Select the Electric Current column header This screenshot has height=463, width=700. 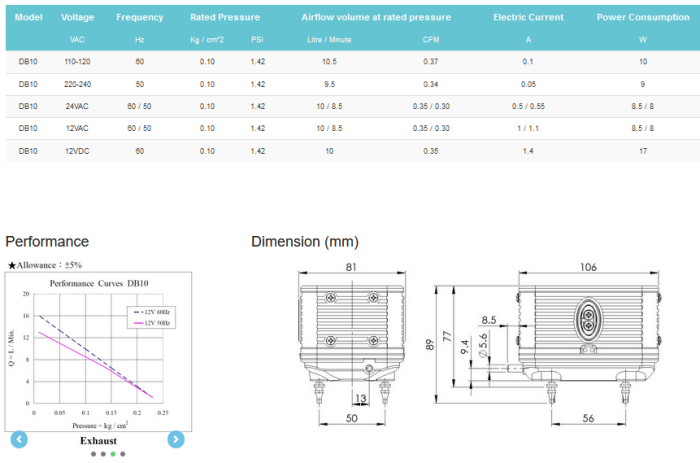click(528, 17)
